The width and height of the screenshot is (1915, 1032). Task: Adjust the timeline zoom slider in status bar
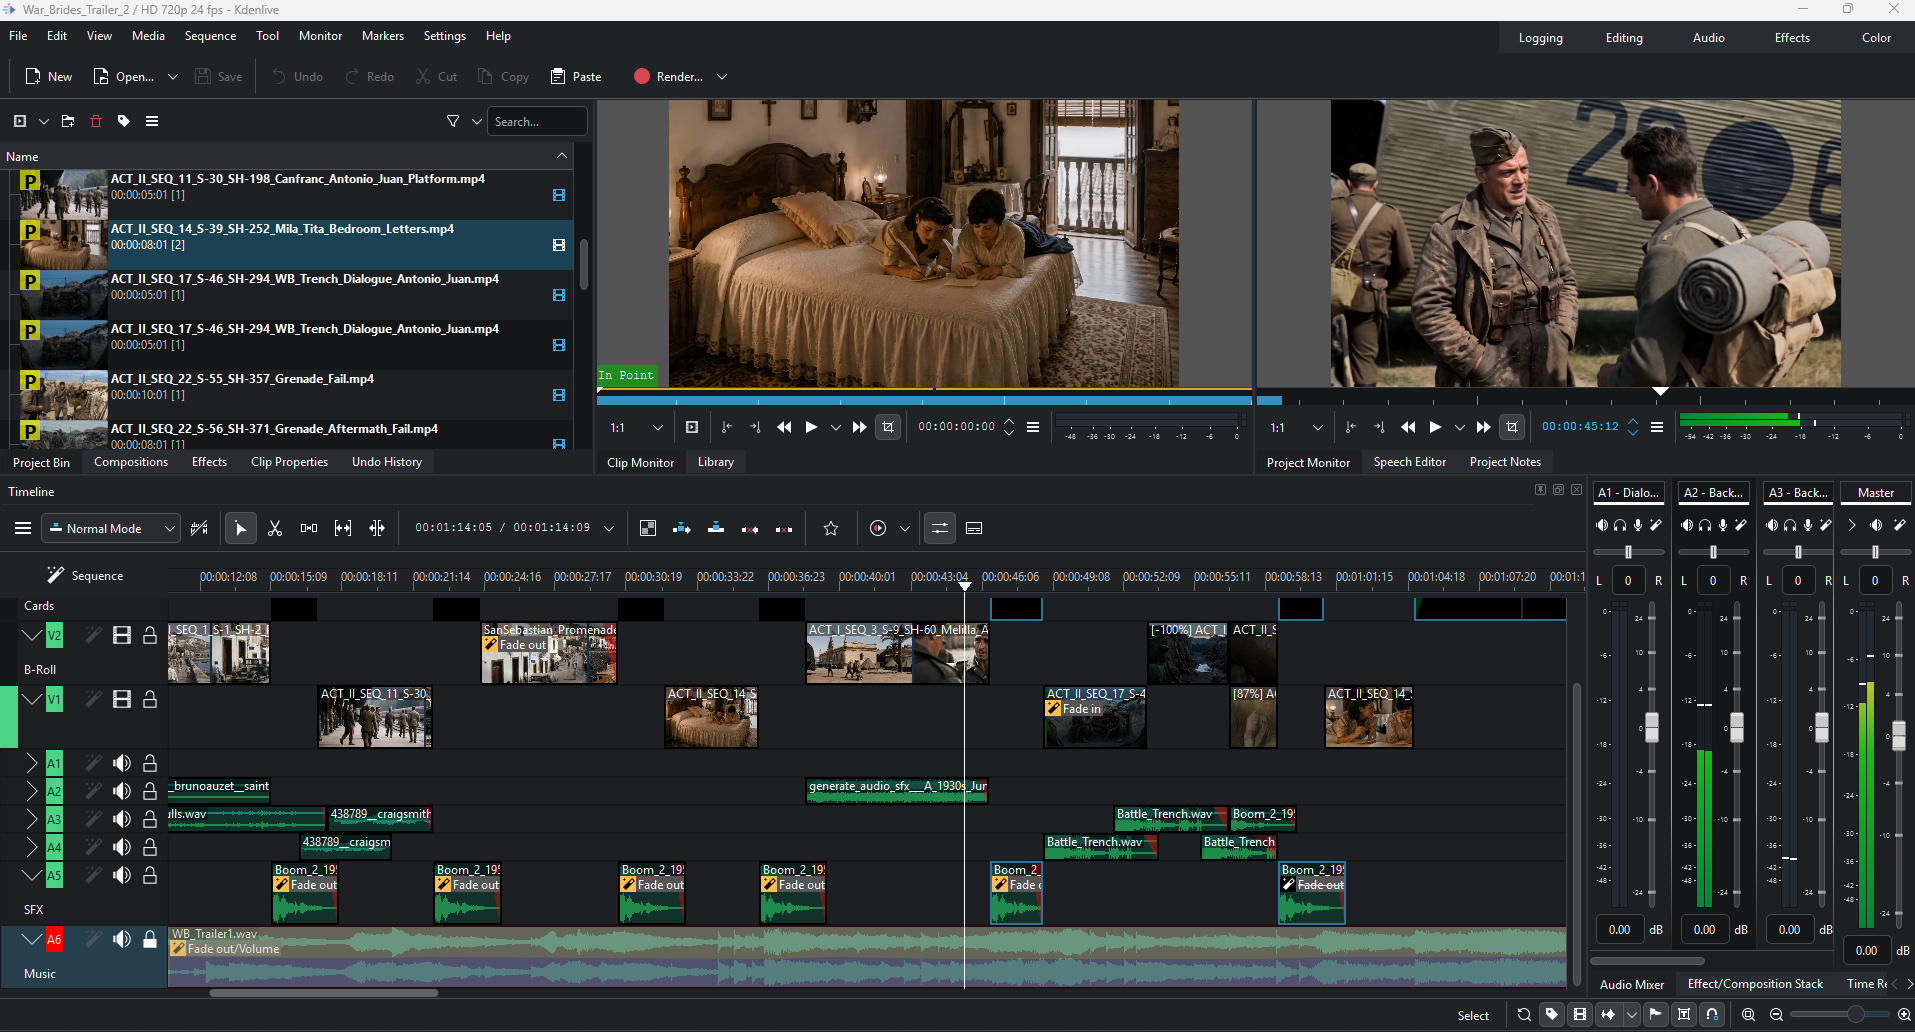1840,1014
